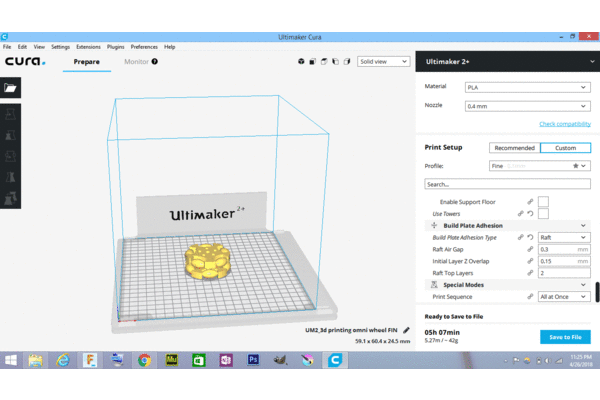Open the Solid view mode dropdown
The width and height of the screenshot is (600, 400).
tap(383, 61)
